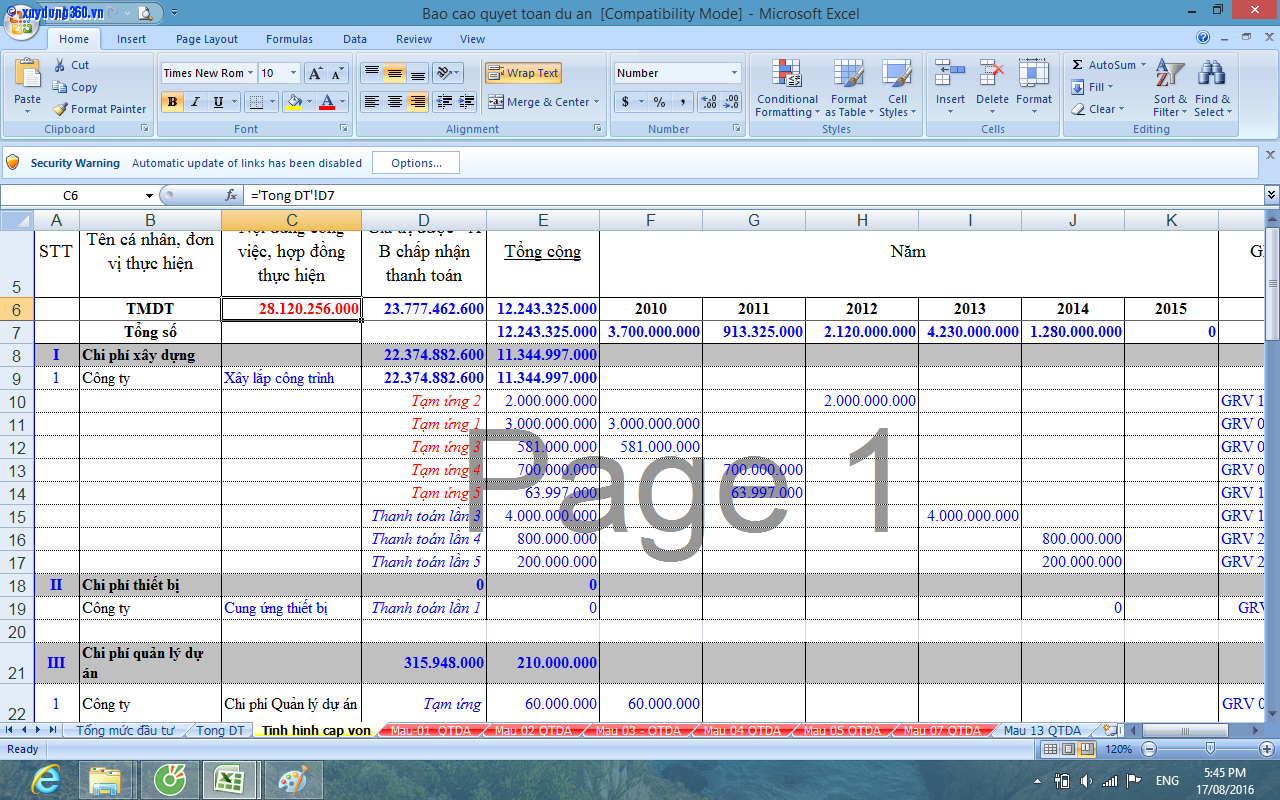Apply comma style number format
The image size is (1280, 800).
pyautogui.click(x=683, y=102)
